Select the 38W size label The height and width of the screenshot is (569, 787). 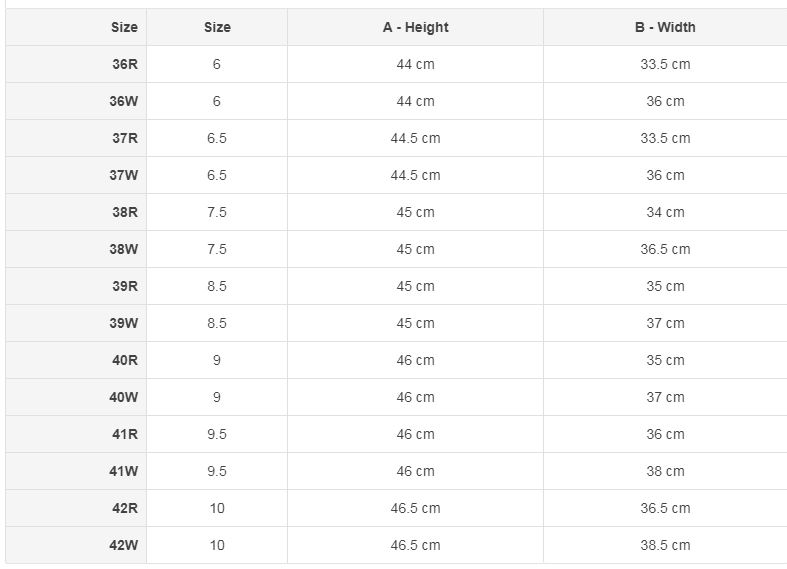pos(123,249)
